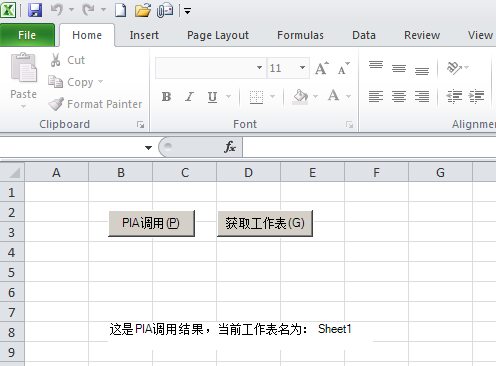Expand the Copy options arrow
Image resolution: width=496 pixels, height=366 pixels.
[100, 81]
